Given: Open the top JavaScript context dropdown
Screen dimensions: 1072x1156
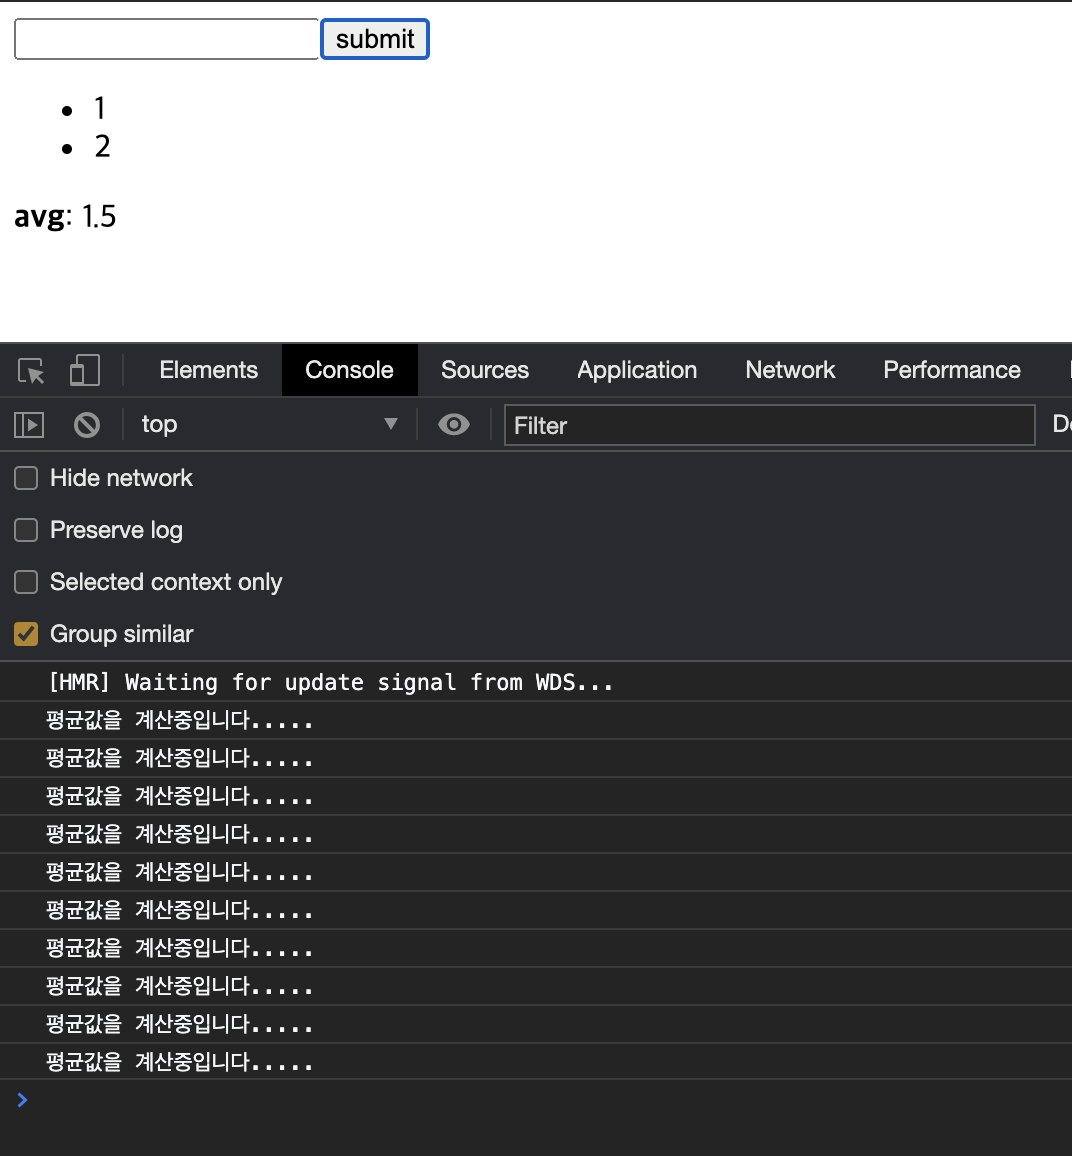Looking at the screenshot, I should [269, 424].
